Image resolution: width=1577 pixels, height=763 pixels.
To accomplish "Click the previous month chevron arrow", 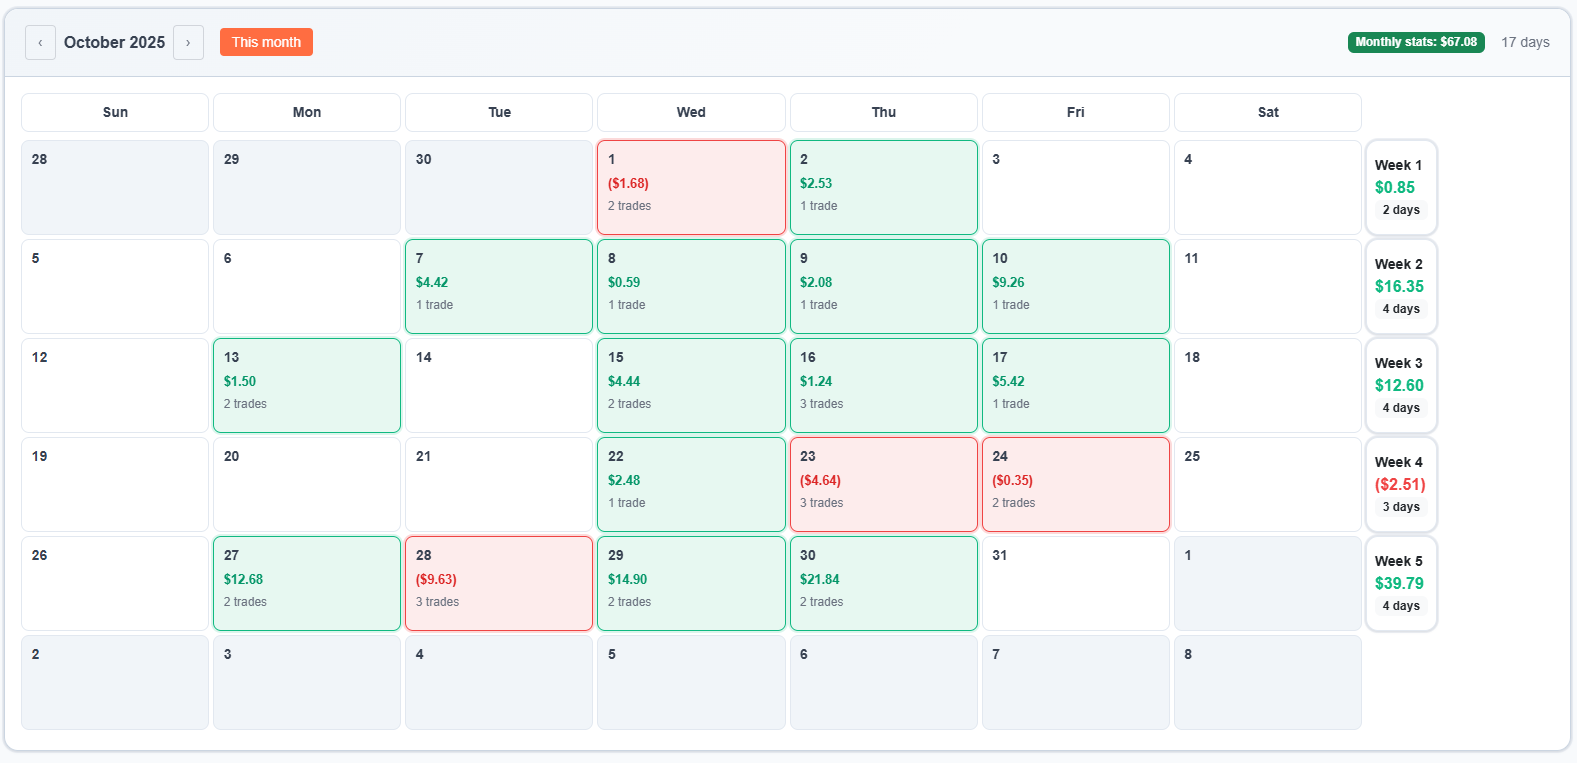I will (x=40, y=42).
